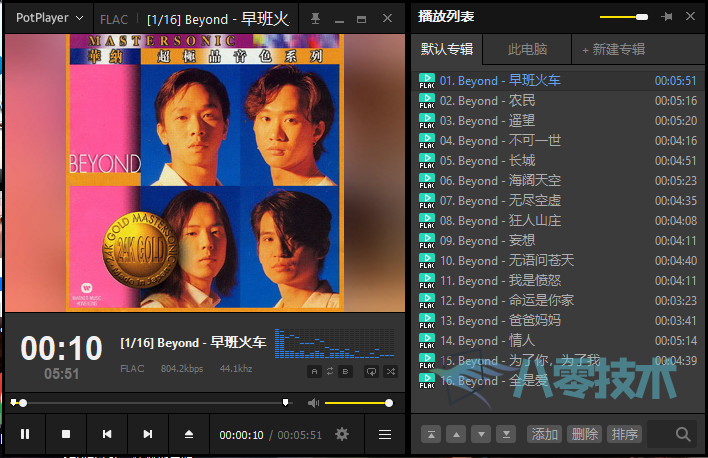708x458 pixels.
Task: Select track 01. Beyond - 早班火车
Action: coord(558,81)
